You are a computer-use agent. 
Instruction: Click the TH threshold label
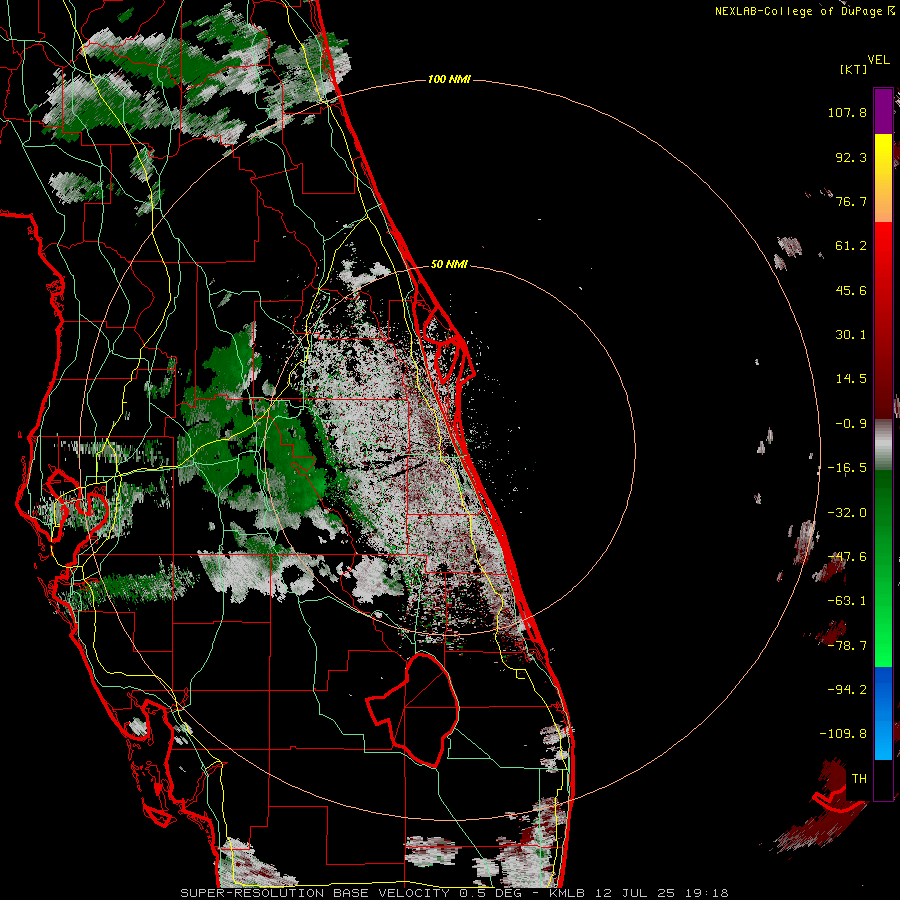[859, 779]
